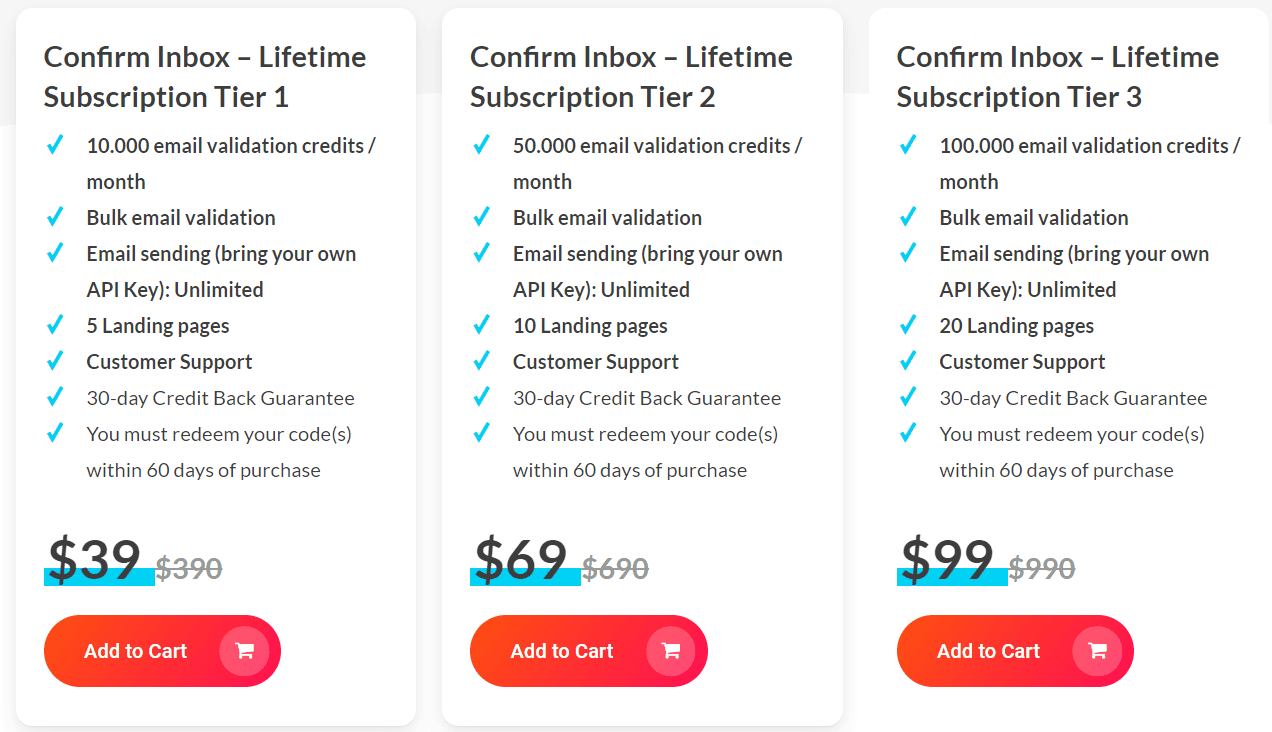Screen dimensions: 1272x732
Task: Click the checkmark beside 5 Landing pages
Action: click(55, 325)
